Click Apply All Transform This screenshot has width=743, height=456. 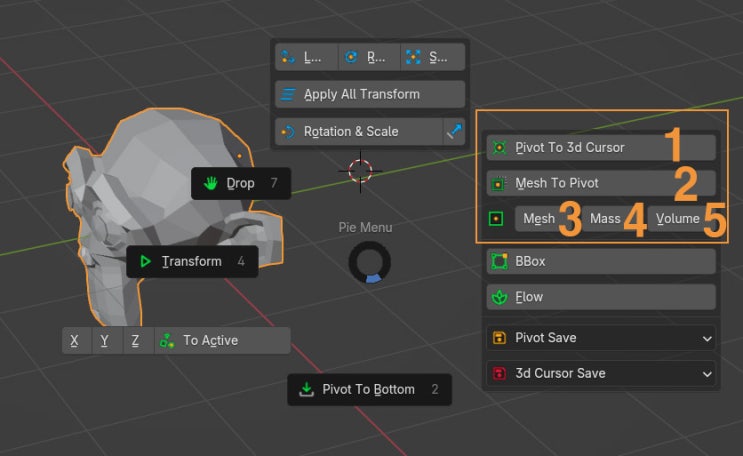click(370, 94)
